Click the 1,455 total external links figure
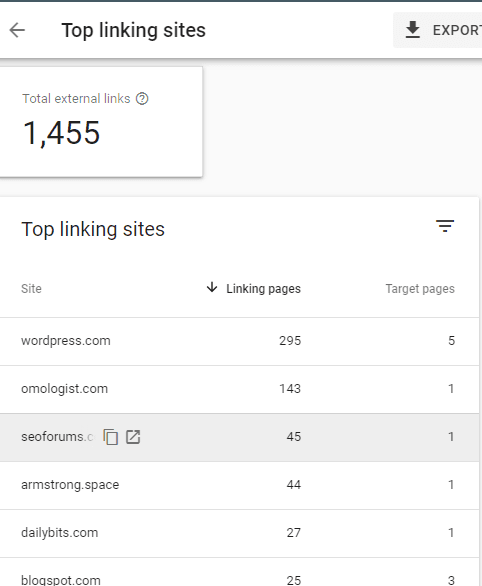This screenshot has height=586, width=482. tap(62, 133)
